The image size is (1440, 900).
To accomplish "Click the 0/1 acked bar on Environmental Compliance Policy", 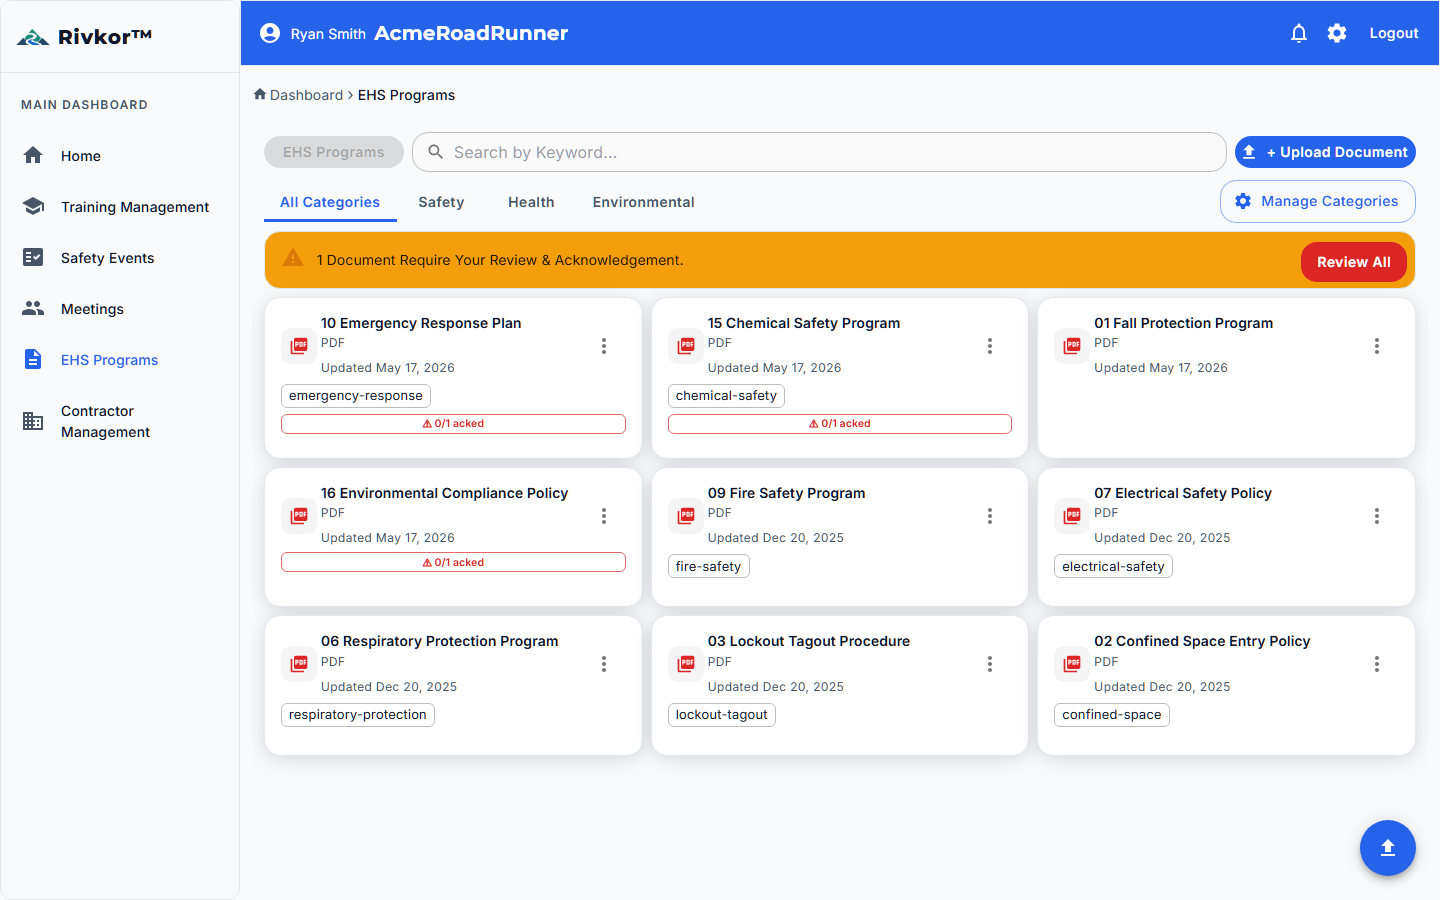I will tap(453, 562).
